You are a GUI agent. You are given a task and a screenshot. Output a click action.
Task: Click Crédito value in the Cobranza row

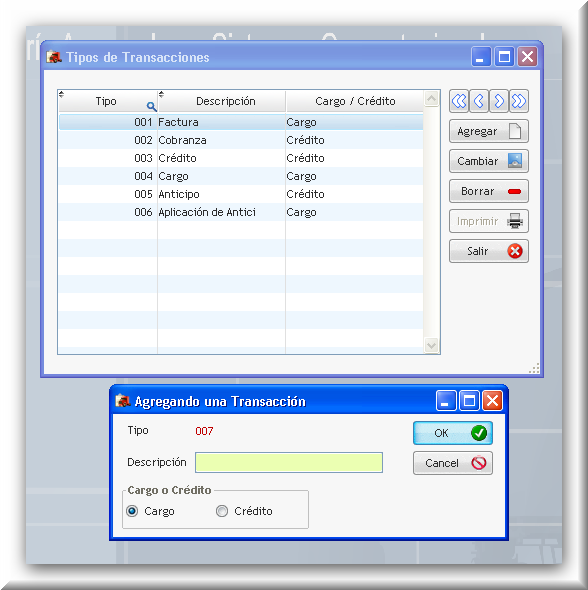click(x=305, y=140)
